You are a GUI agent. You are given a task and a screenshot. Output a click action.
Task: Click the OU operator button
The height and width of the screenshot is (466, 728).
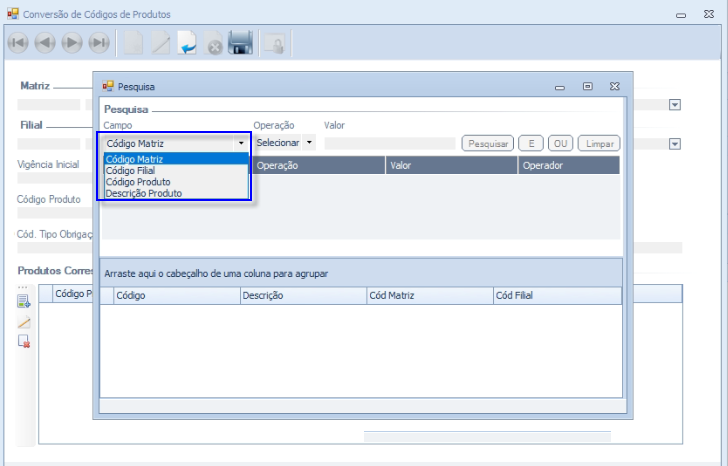pos(560,143)
